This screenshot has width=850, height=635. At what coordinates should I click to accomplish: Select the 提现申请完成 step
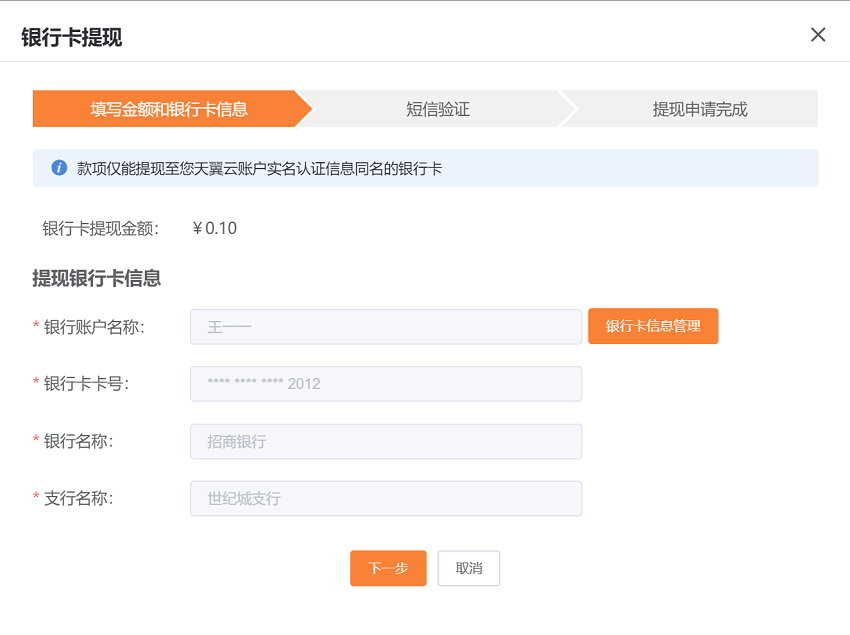point(699,109)
